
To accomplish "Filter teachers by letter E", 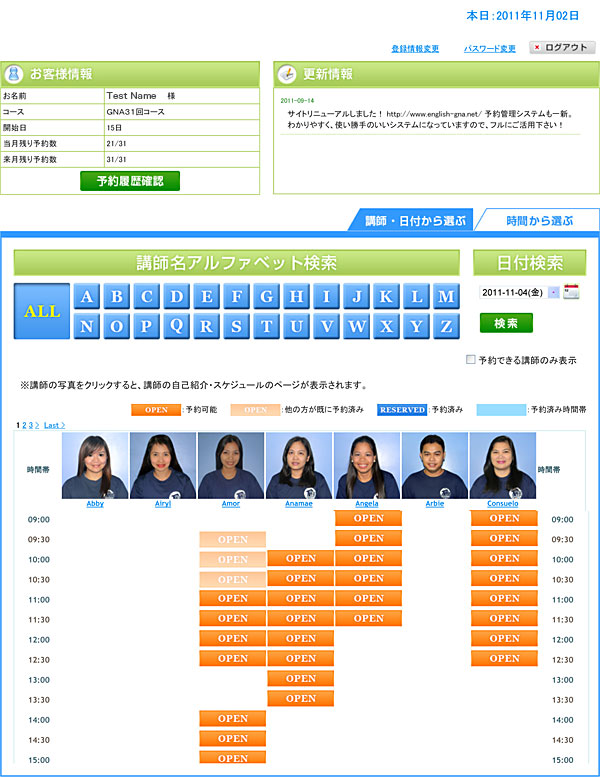I will 207,296.
